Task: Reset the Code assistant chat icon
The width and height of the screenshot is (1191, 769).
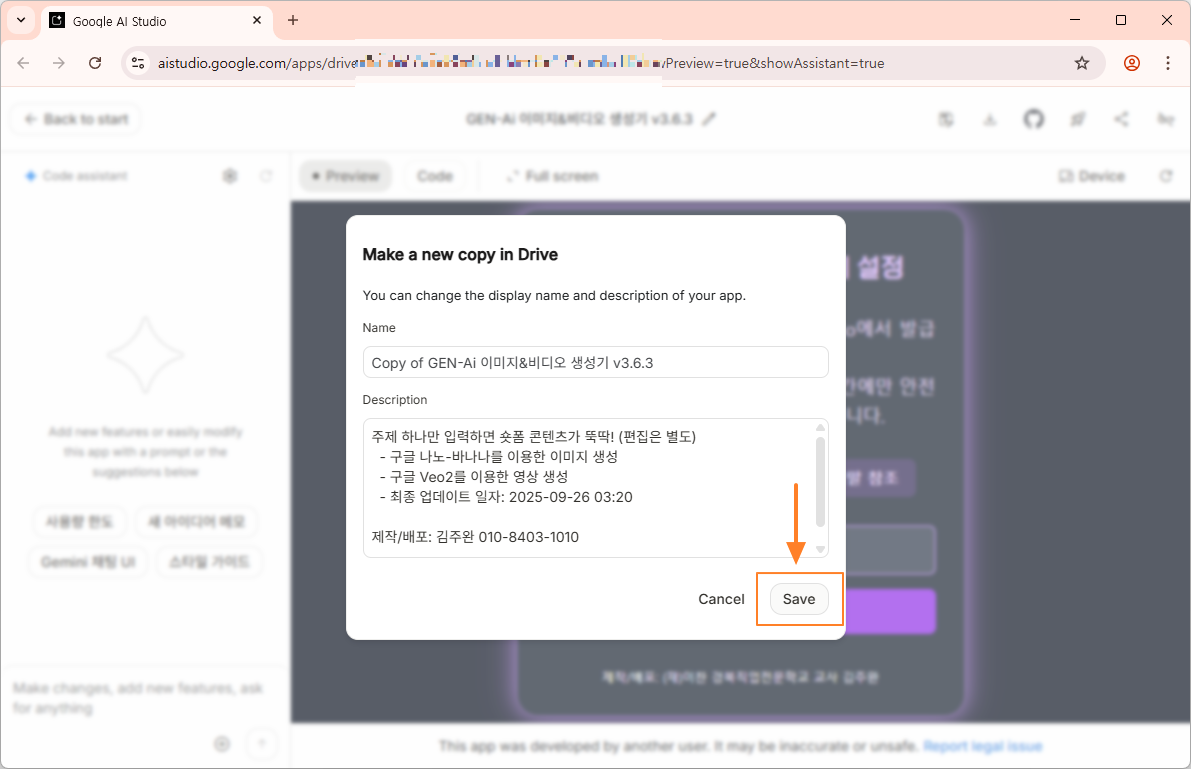Action: pos(266,176)
